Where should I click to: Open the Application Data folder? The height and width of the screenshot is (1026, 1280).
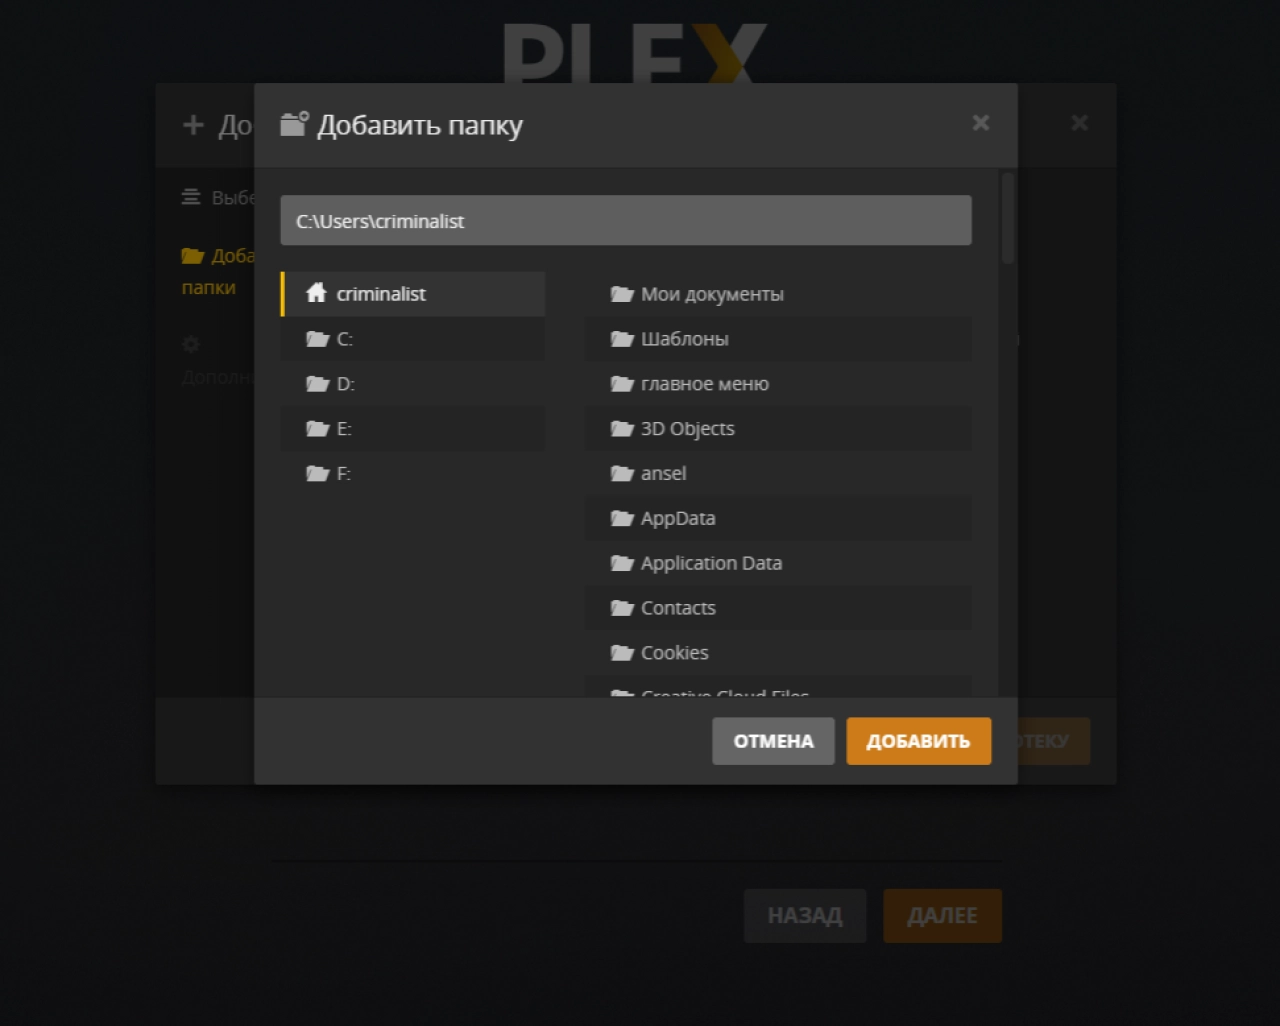[x=778, y=563]
